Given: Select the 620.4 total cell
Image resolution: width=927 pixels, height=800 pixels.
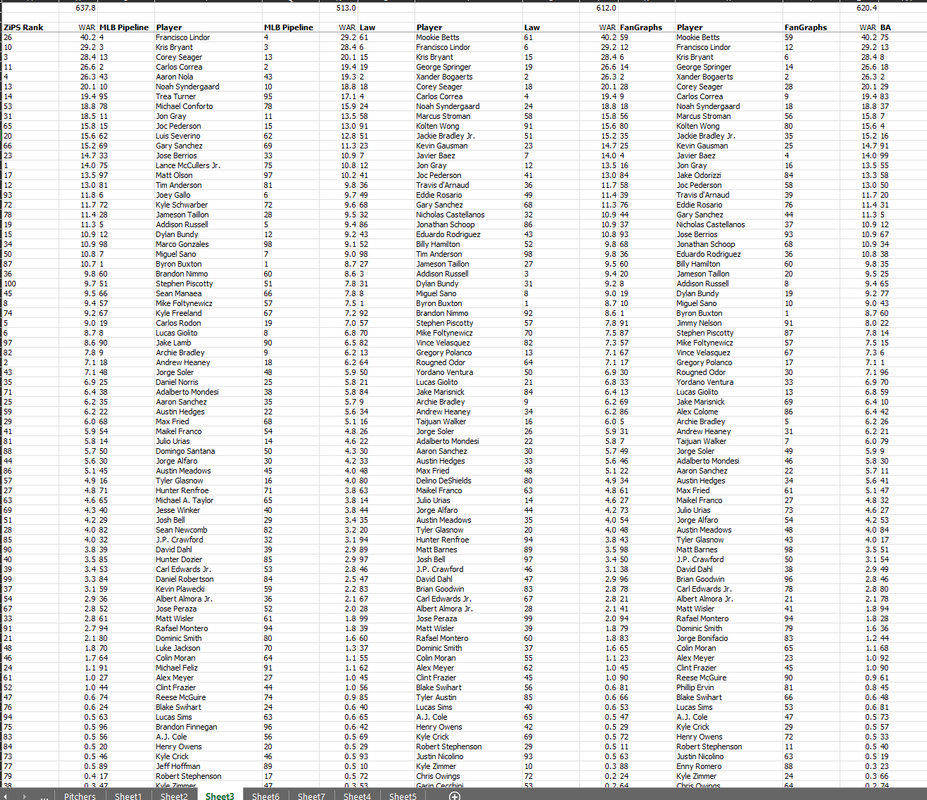Looking at the screenshot, I should [x=860, y=8].
